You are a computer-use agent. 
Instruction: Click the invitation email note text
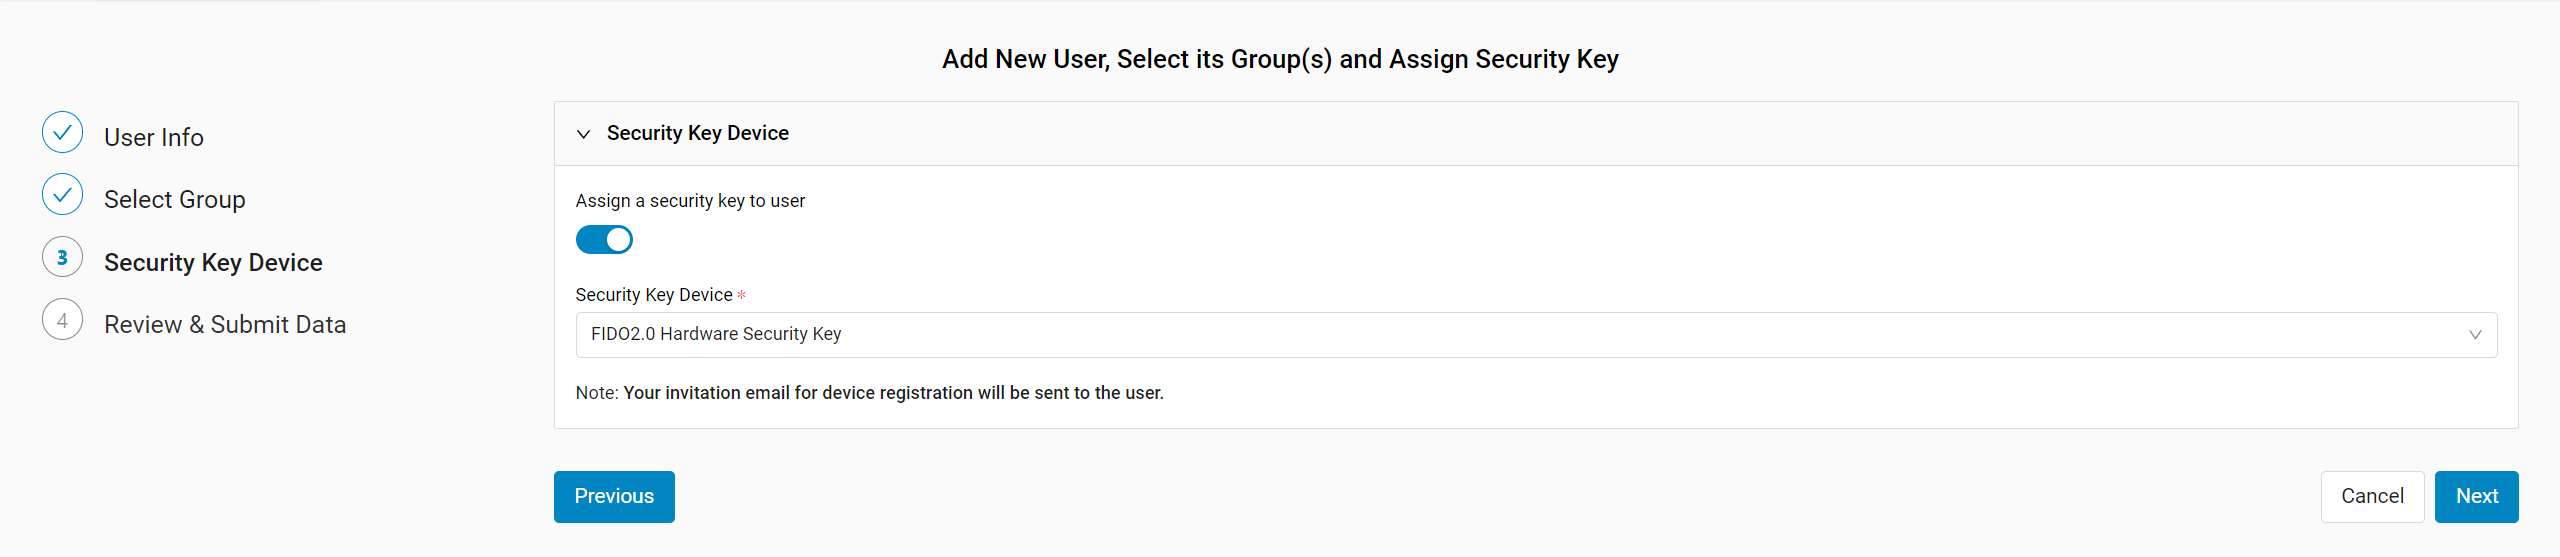869,393
